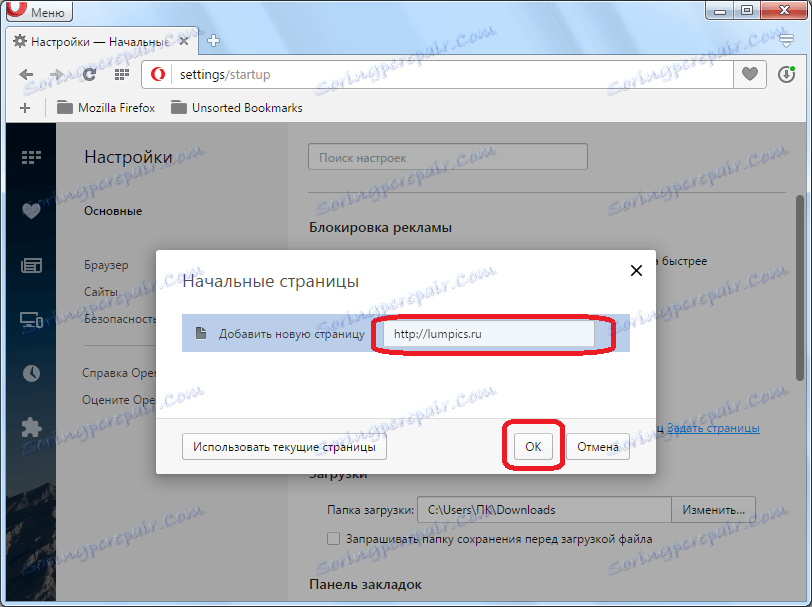Image resolution: width=812 pixels, height=607 pixels.
Task: Toggle Запрашивать папку сохранения checkbox
Action: click(x=334, y=539)
